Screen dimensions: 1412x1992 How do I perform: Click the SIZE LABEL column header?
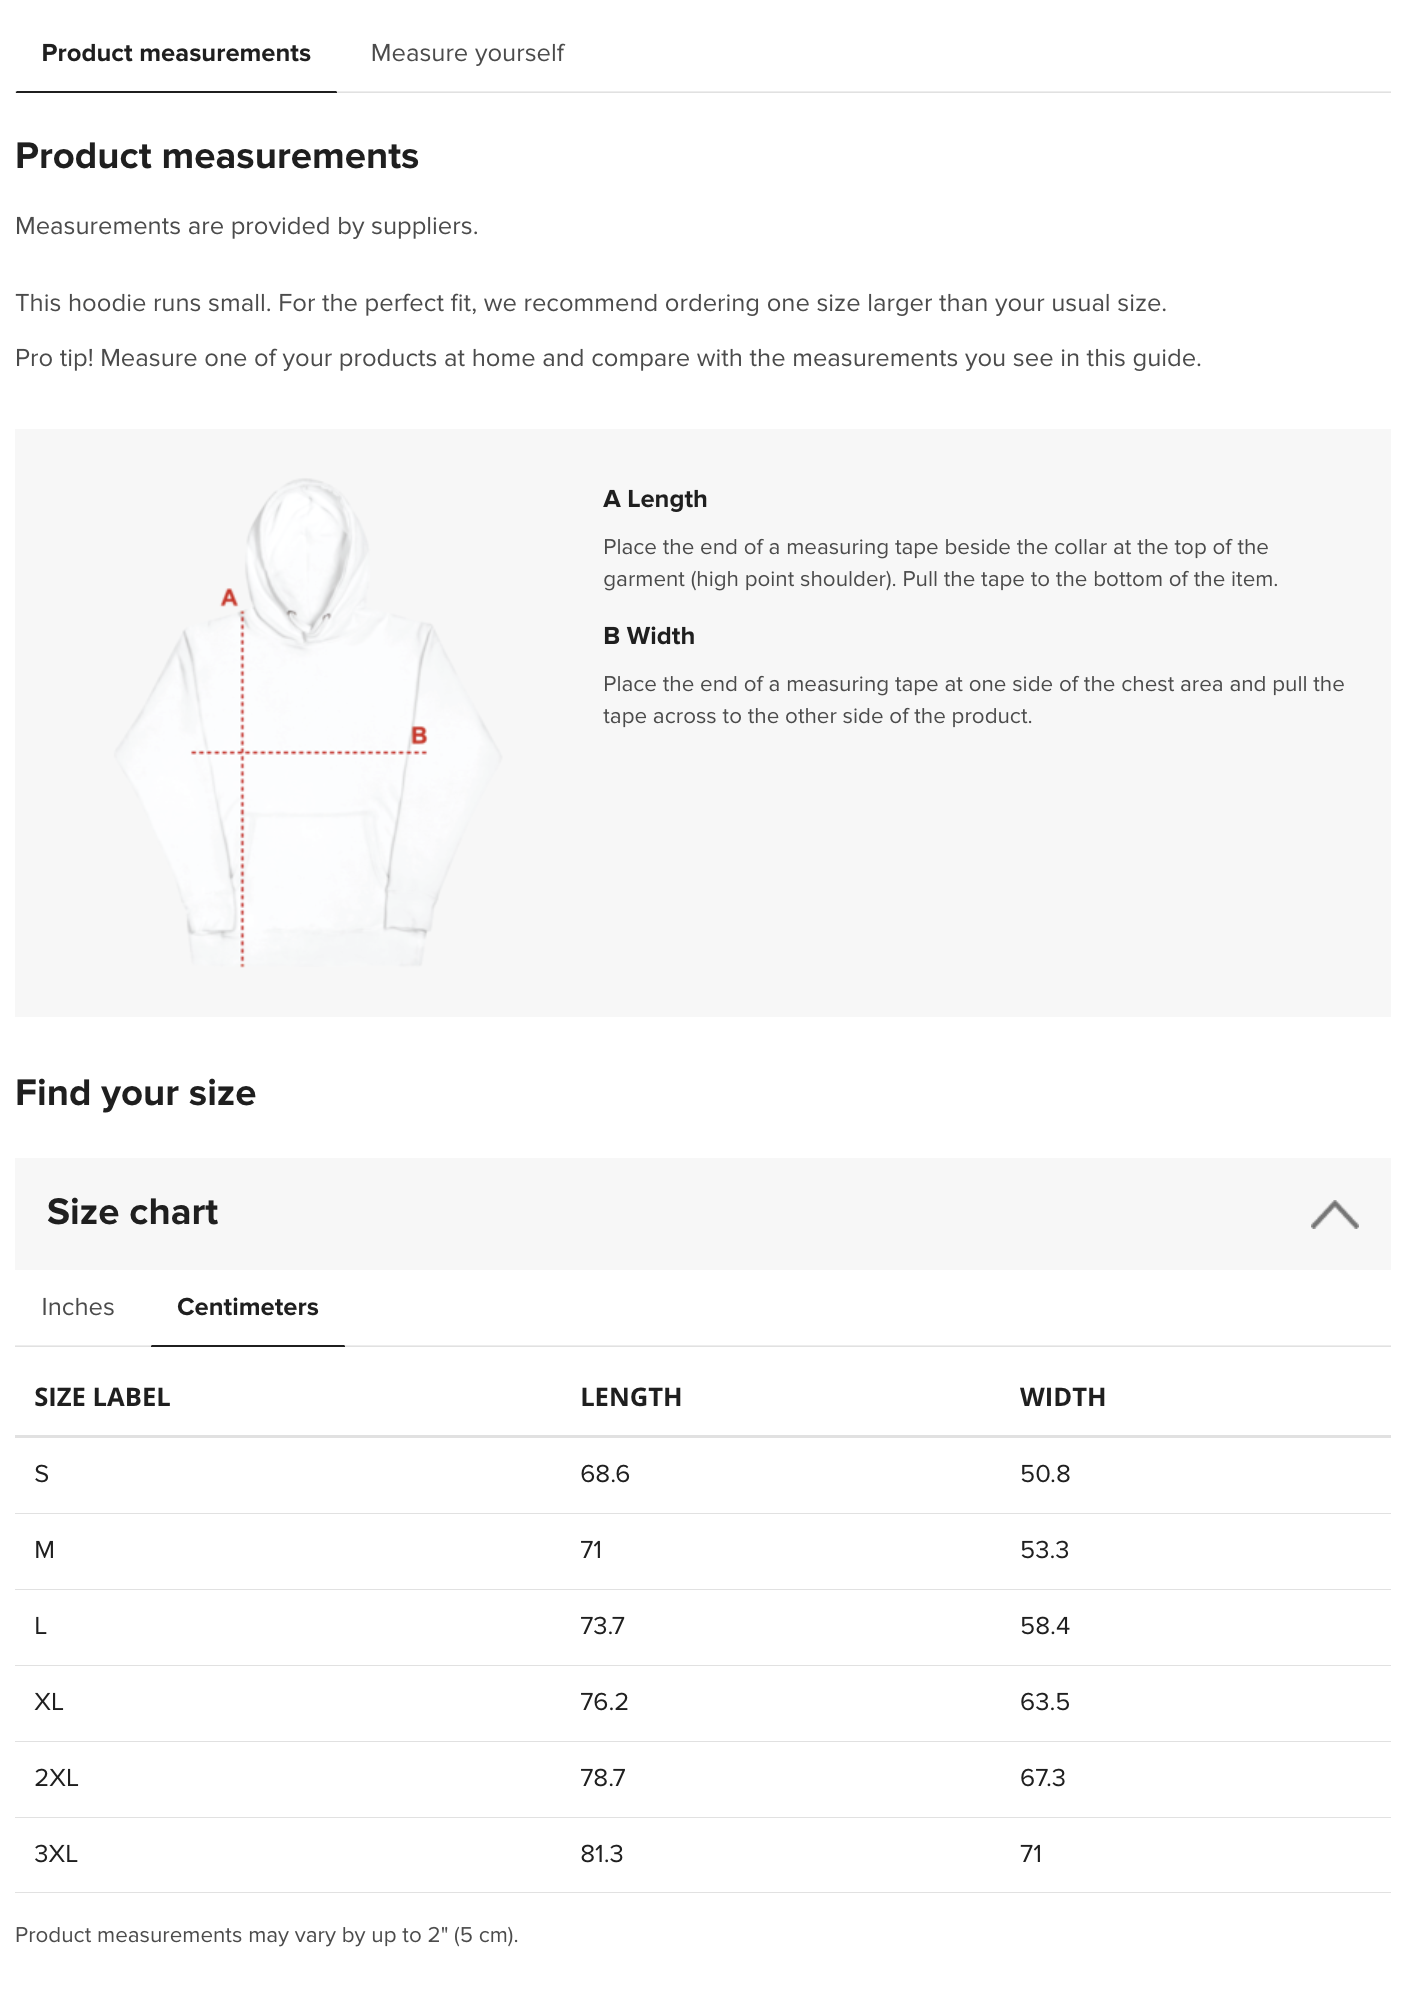coord(102,1397)
